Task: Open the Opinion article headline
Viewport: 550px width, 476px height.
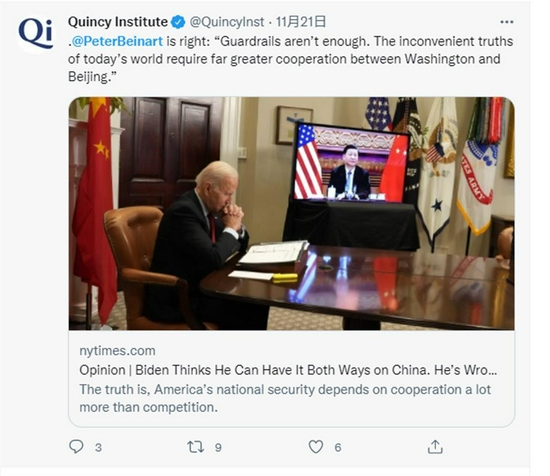Action: coord(288,370)
